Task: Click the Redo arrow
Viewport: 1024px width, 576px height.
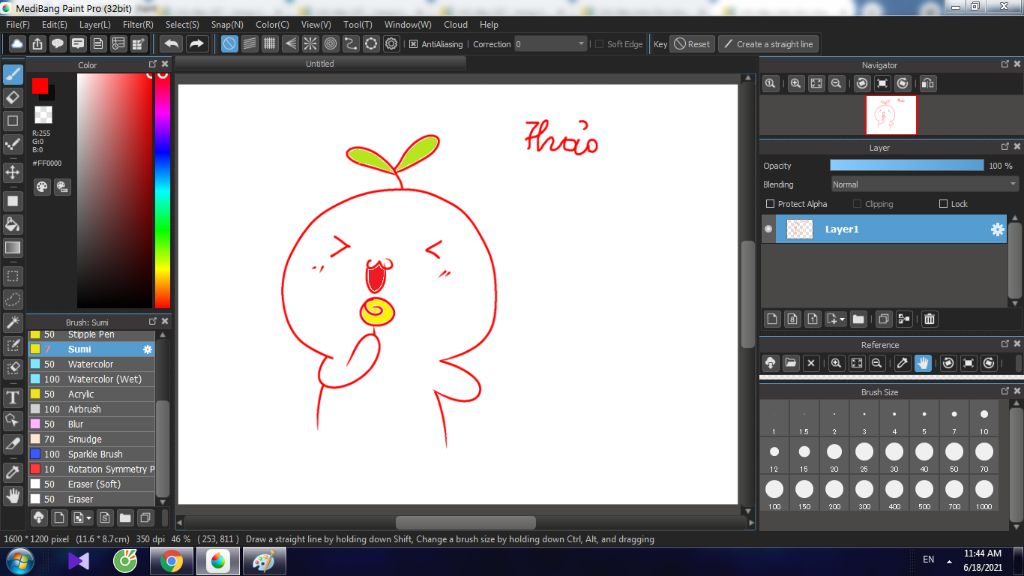Action: [196, 44]
